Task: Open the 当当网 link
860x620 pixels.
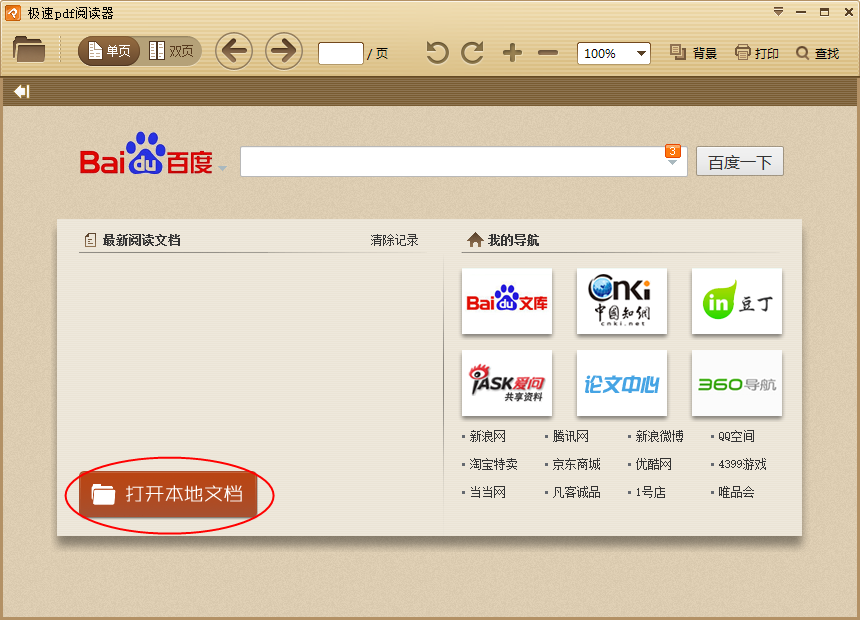Action: [488, 492]
